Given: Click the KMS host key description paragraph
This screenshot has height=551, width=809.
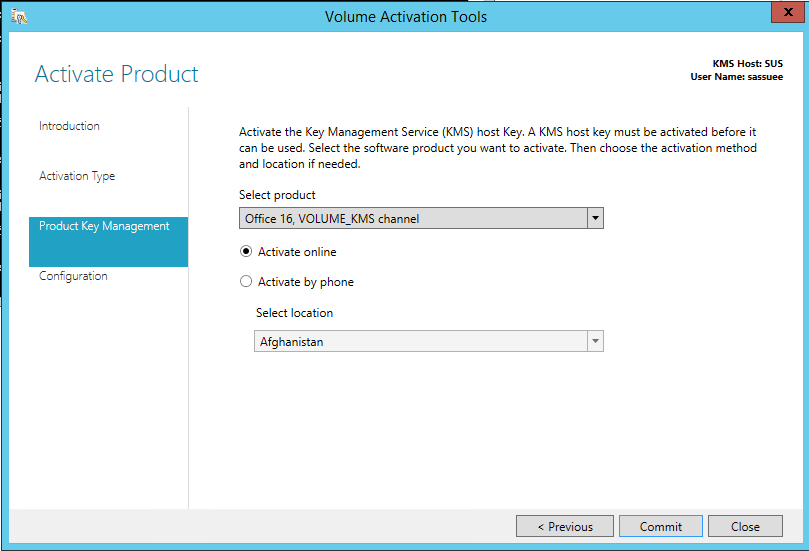Looking at the screenshot, I should [x=497, y=148].
